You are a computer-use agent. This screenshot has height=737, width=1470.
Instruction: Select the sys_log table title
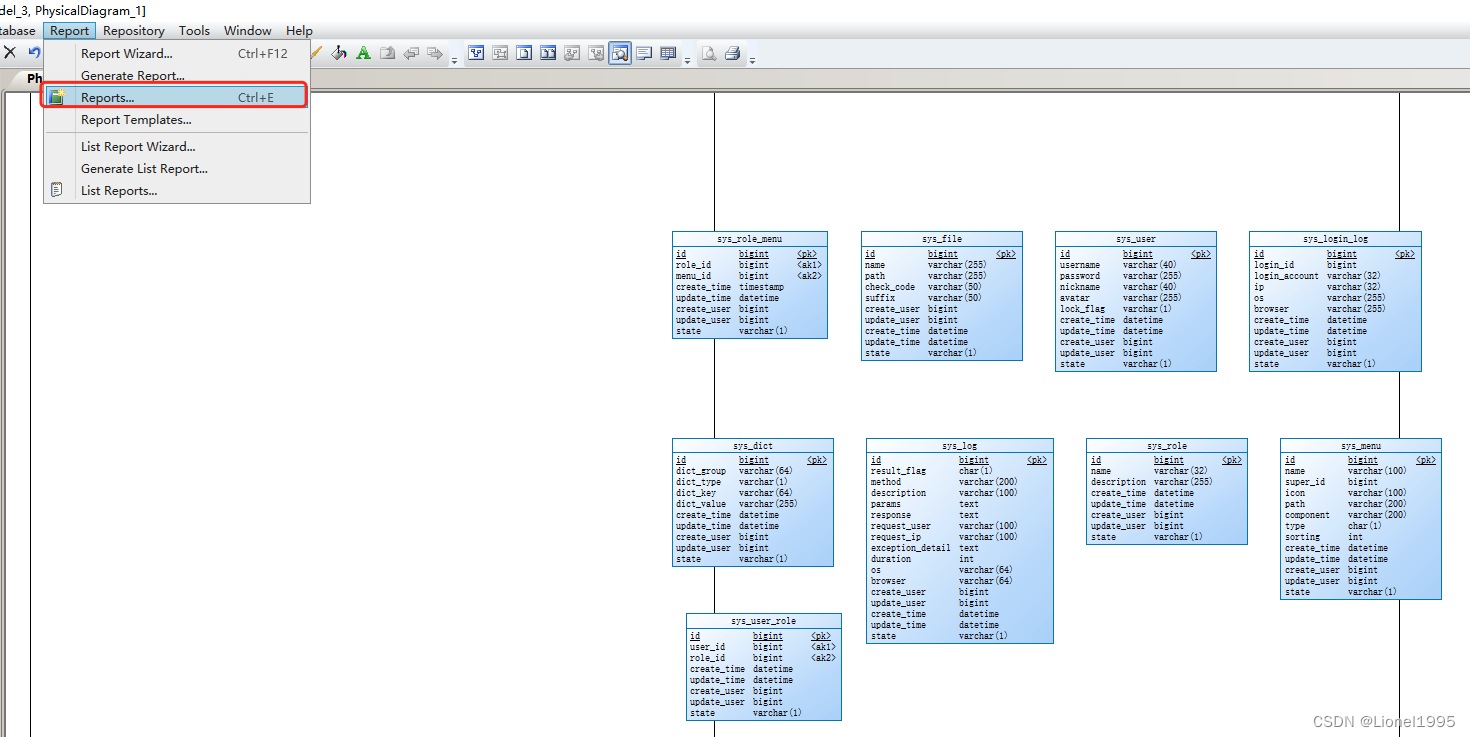959,445
